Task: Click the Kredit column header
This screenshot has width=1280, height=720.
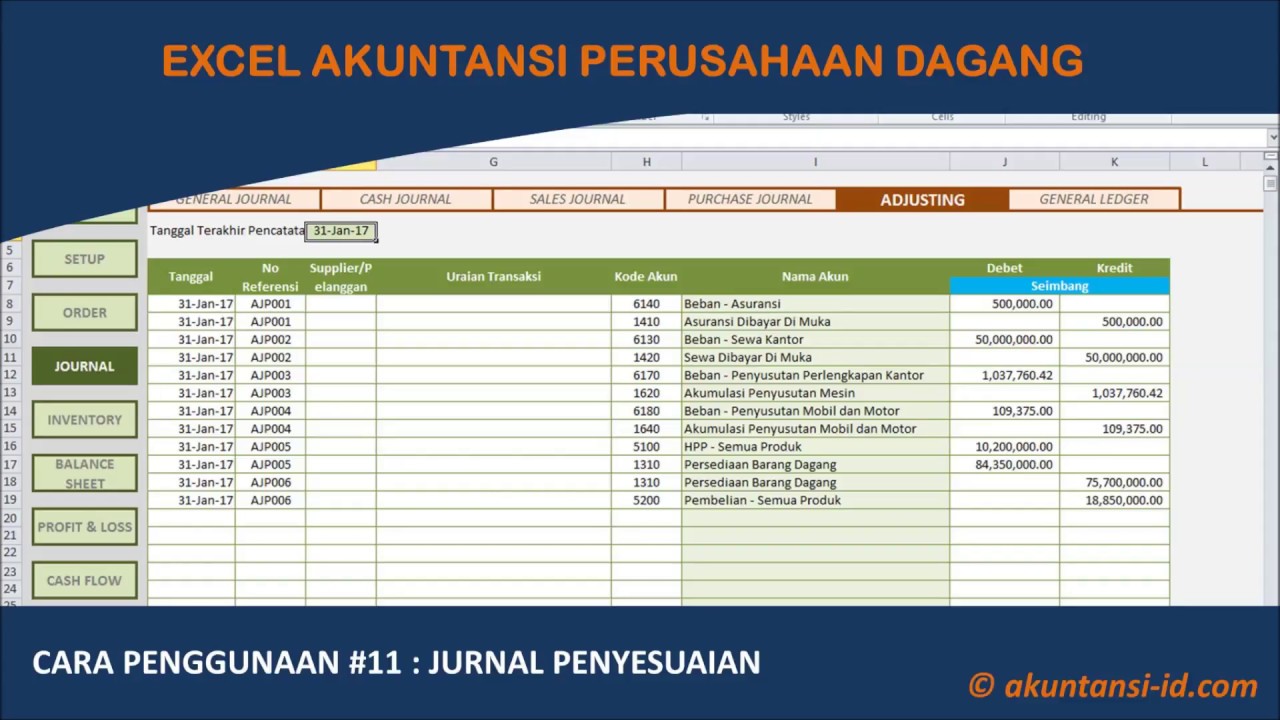Action: point(1114,268)
